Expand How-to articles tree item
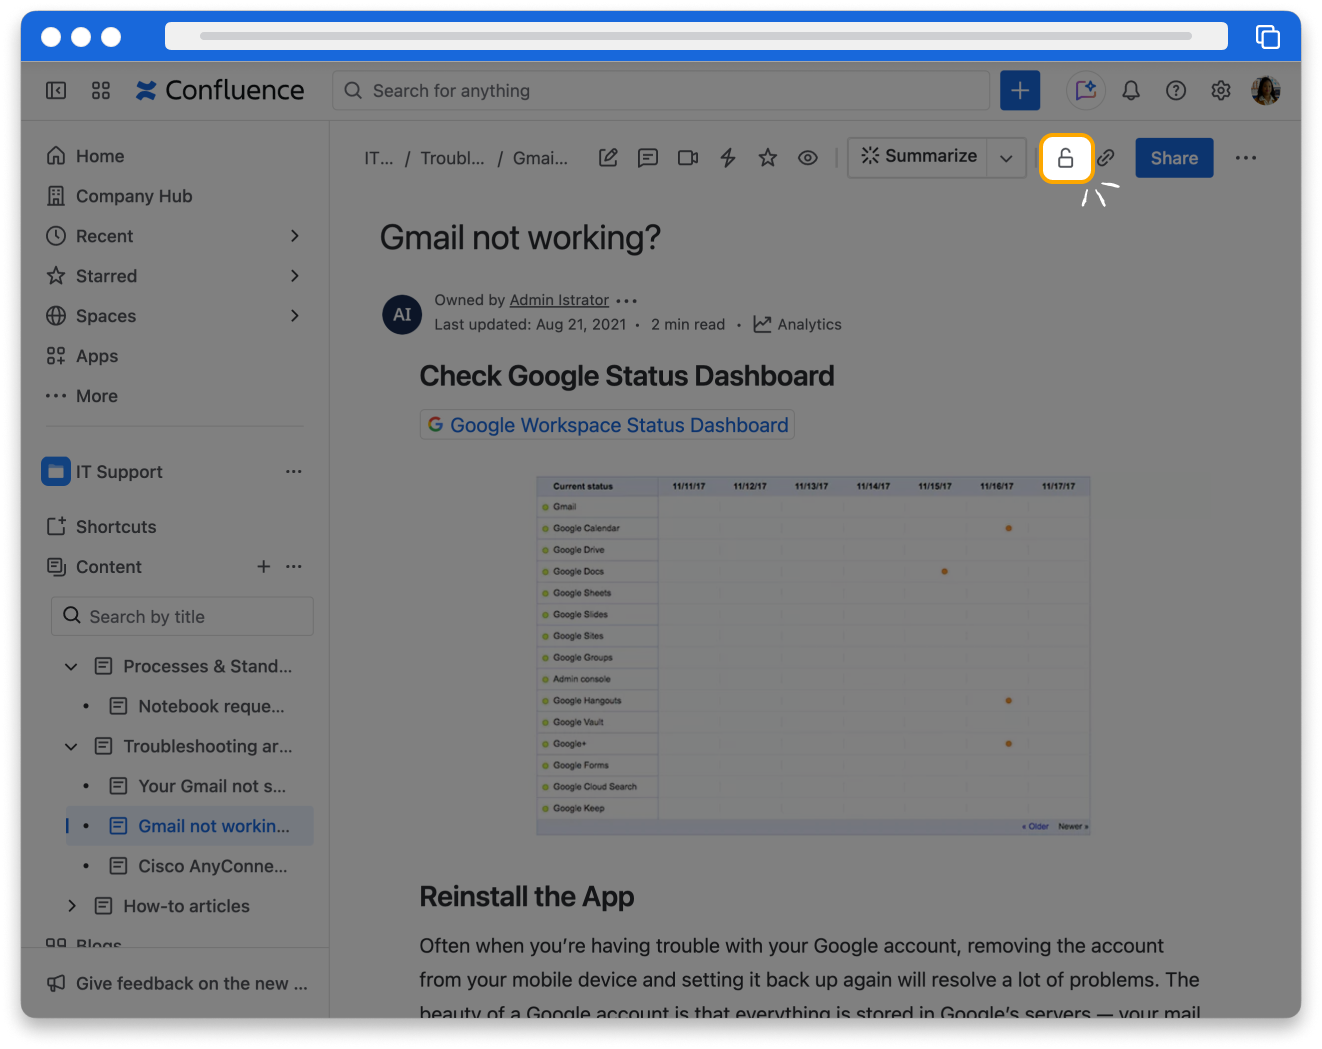The image size is (1322, 1049). pyautogui.click(x=71, y=906)
